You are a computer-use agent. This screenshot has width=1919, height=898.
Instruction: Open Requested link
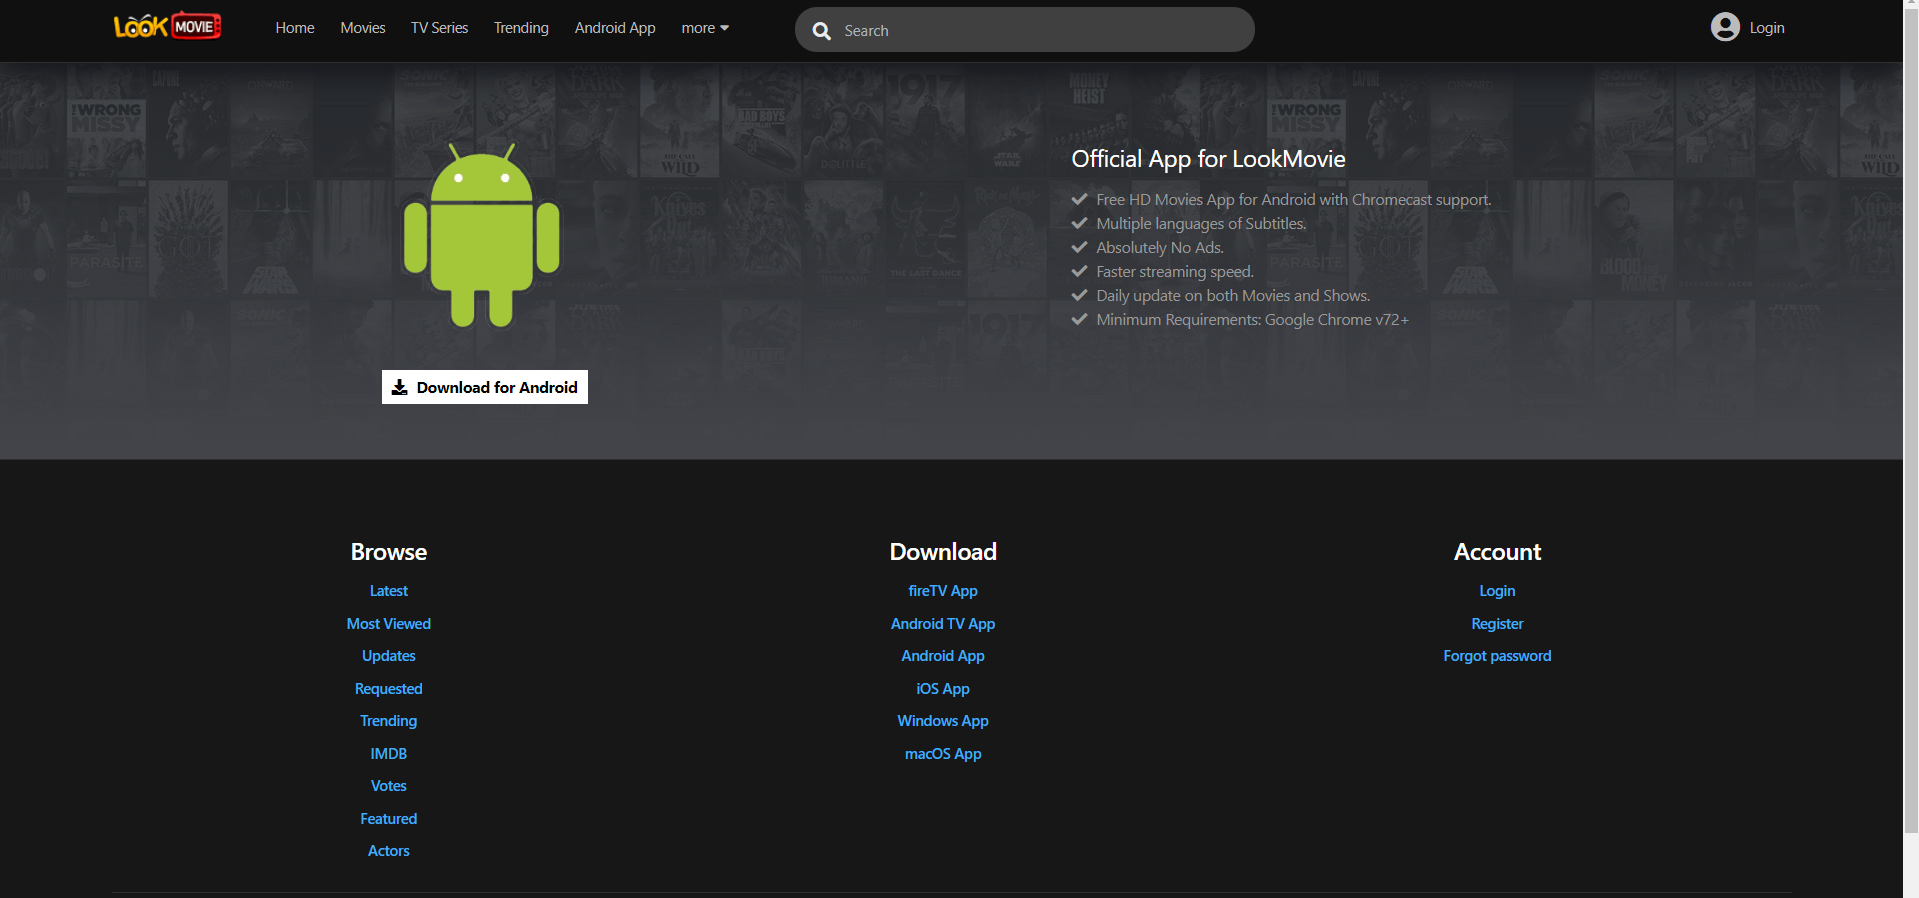389,689
